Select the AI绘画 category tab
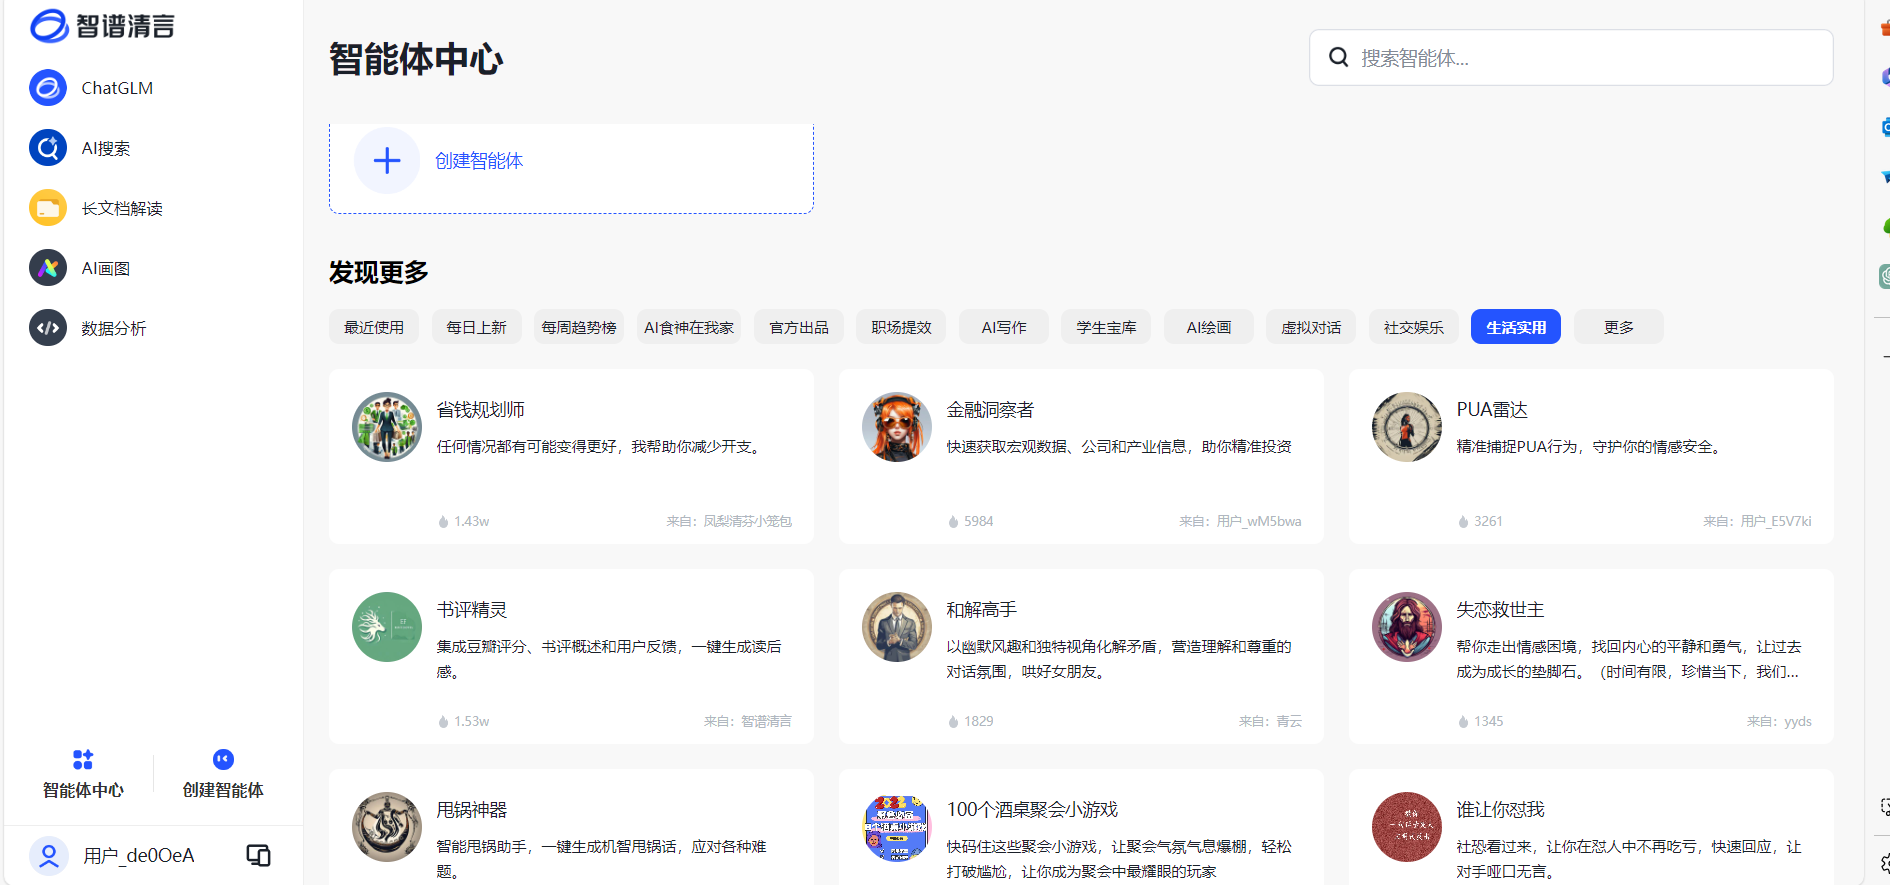1890x885 pixels. click(x=1209, y=327)
